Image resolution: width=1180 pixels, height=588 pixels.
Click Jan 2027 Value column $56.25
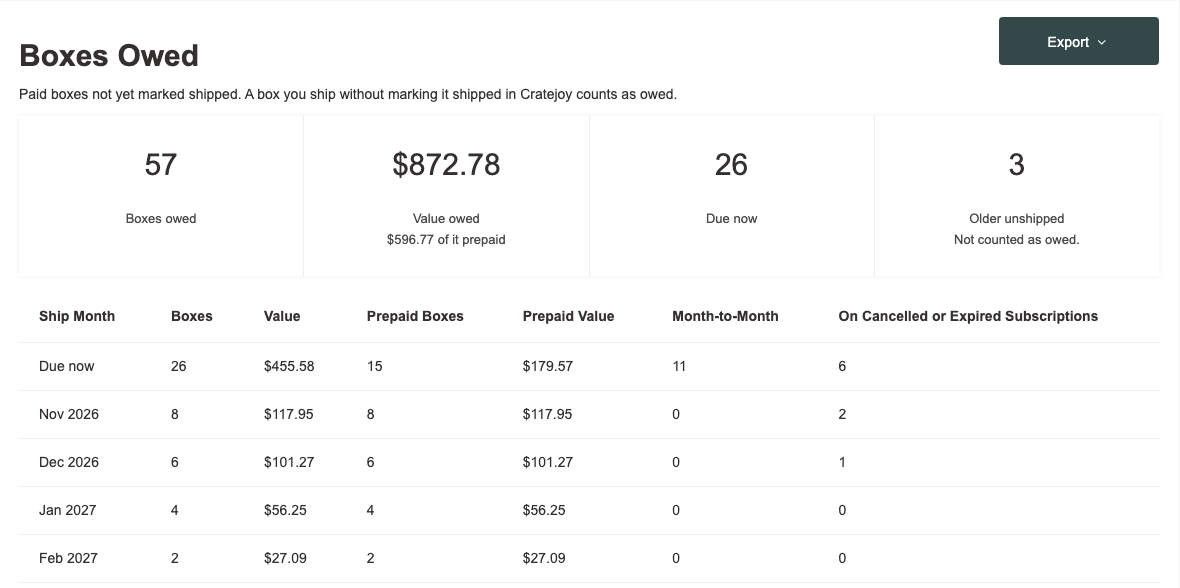pos(285,511)
